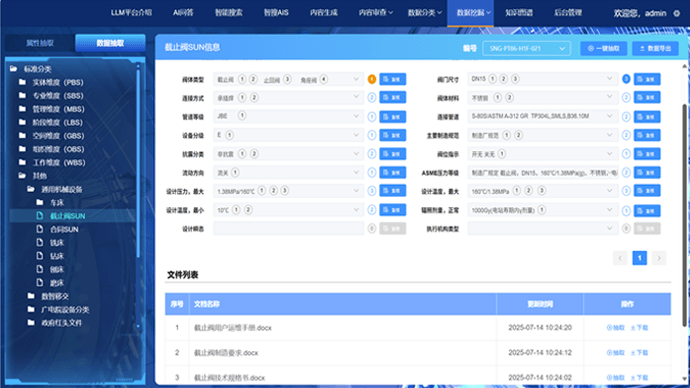Screen dimensions: 690x388
Task: Select page 1 in pagination
Action: click(x=639, y=258)
